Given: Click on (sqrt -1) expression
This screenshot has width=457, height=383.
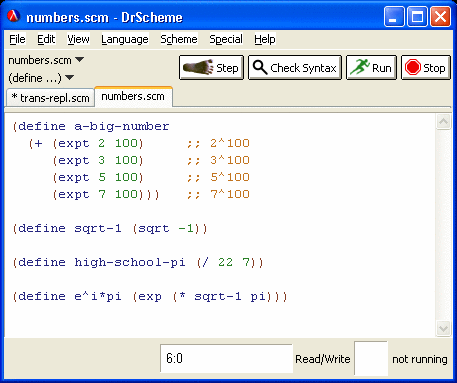Looking at the screenshot, I should tap(166, 229).
